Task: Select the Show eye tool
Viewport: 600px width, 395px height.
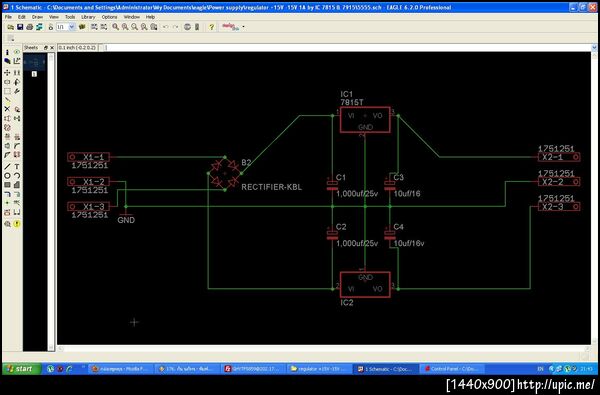Action: 17,52
